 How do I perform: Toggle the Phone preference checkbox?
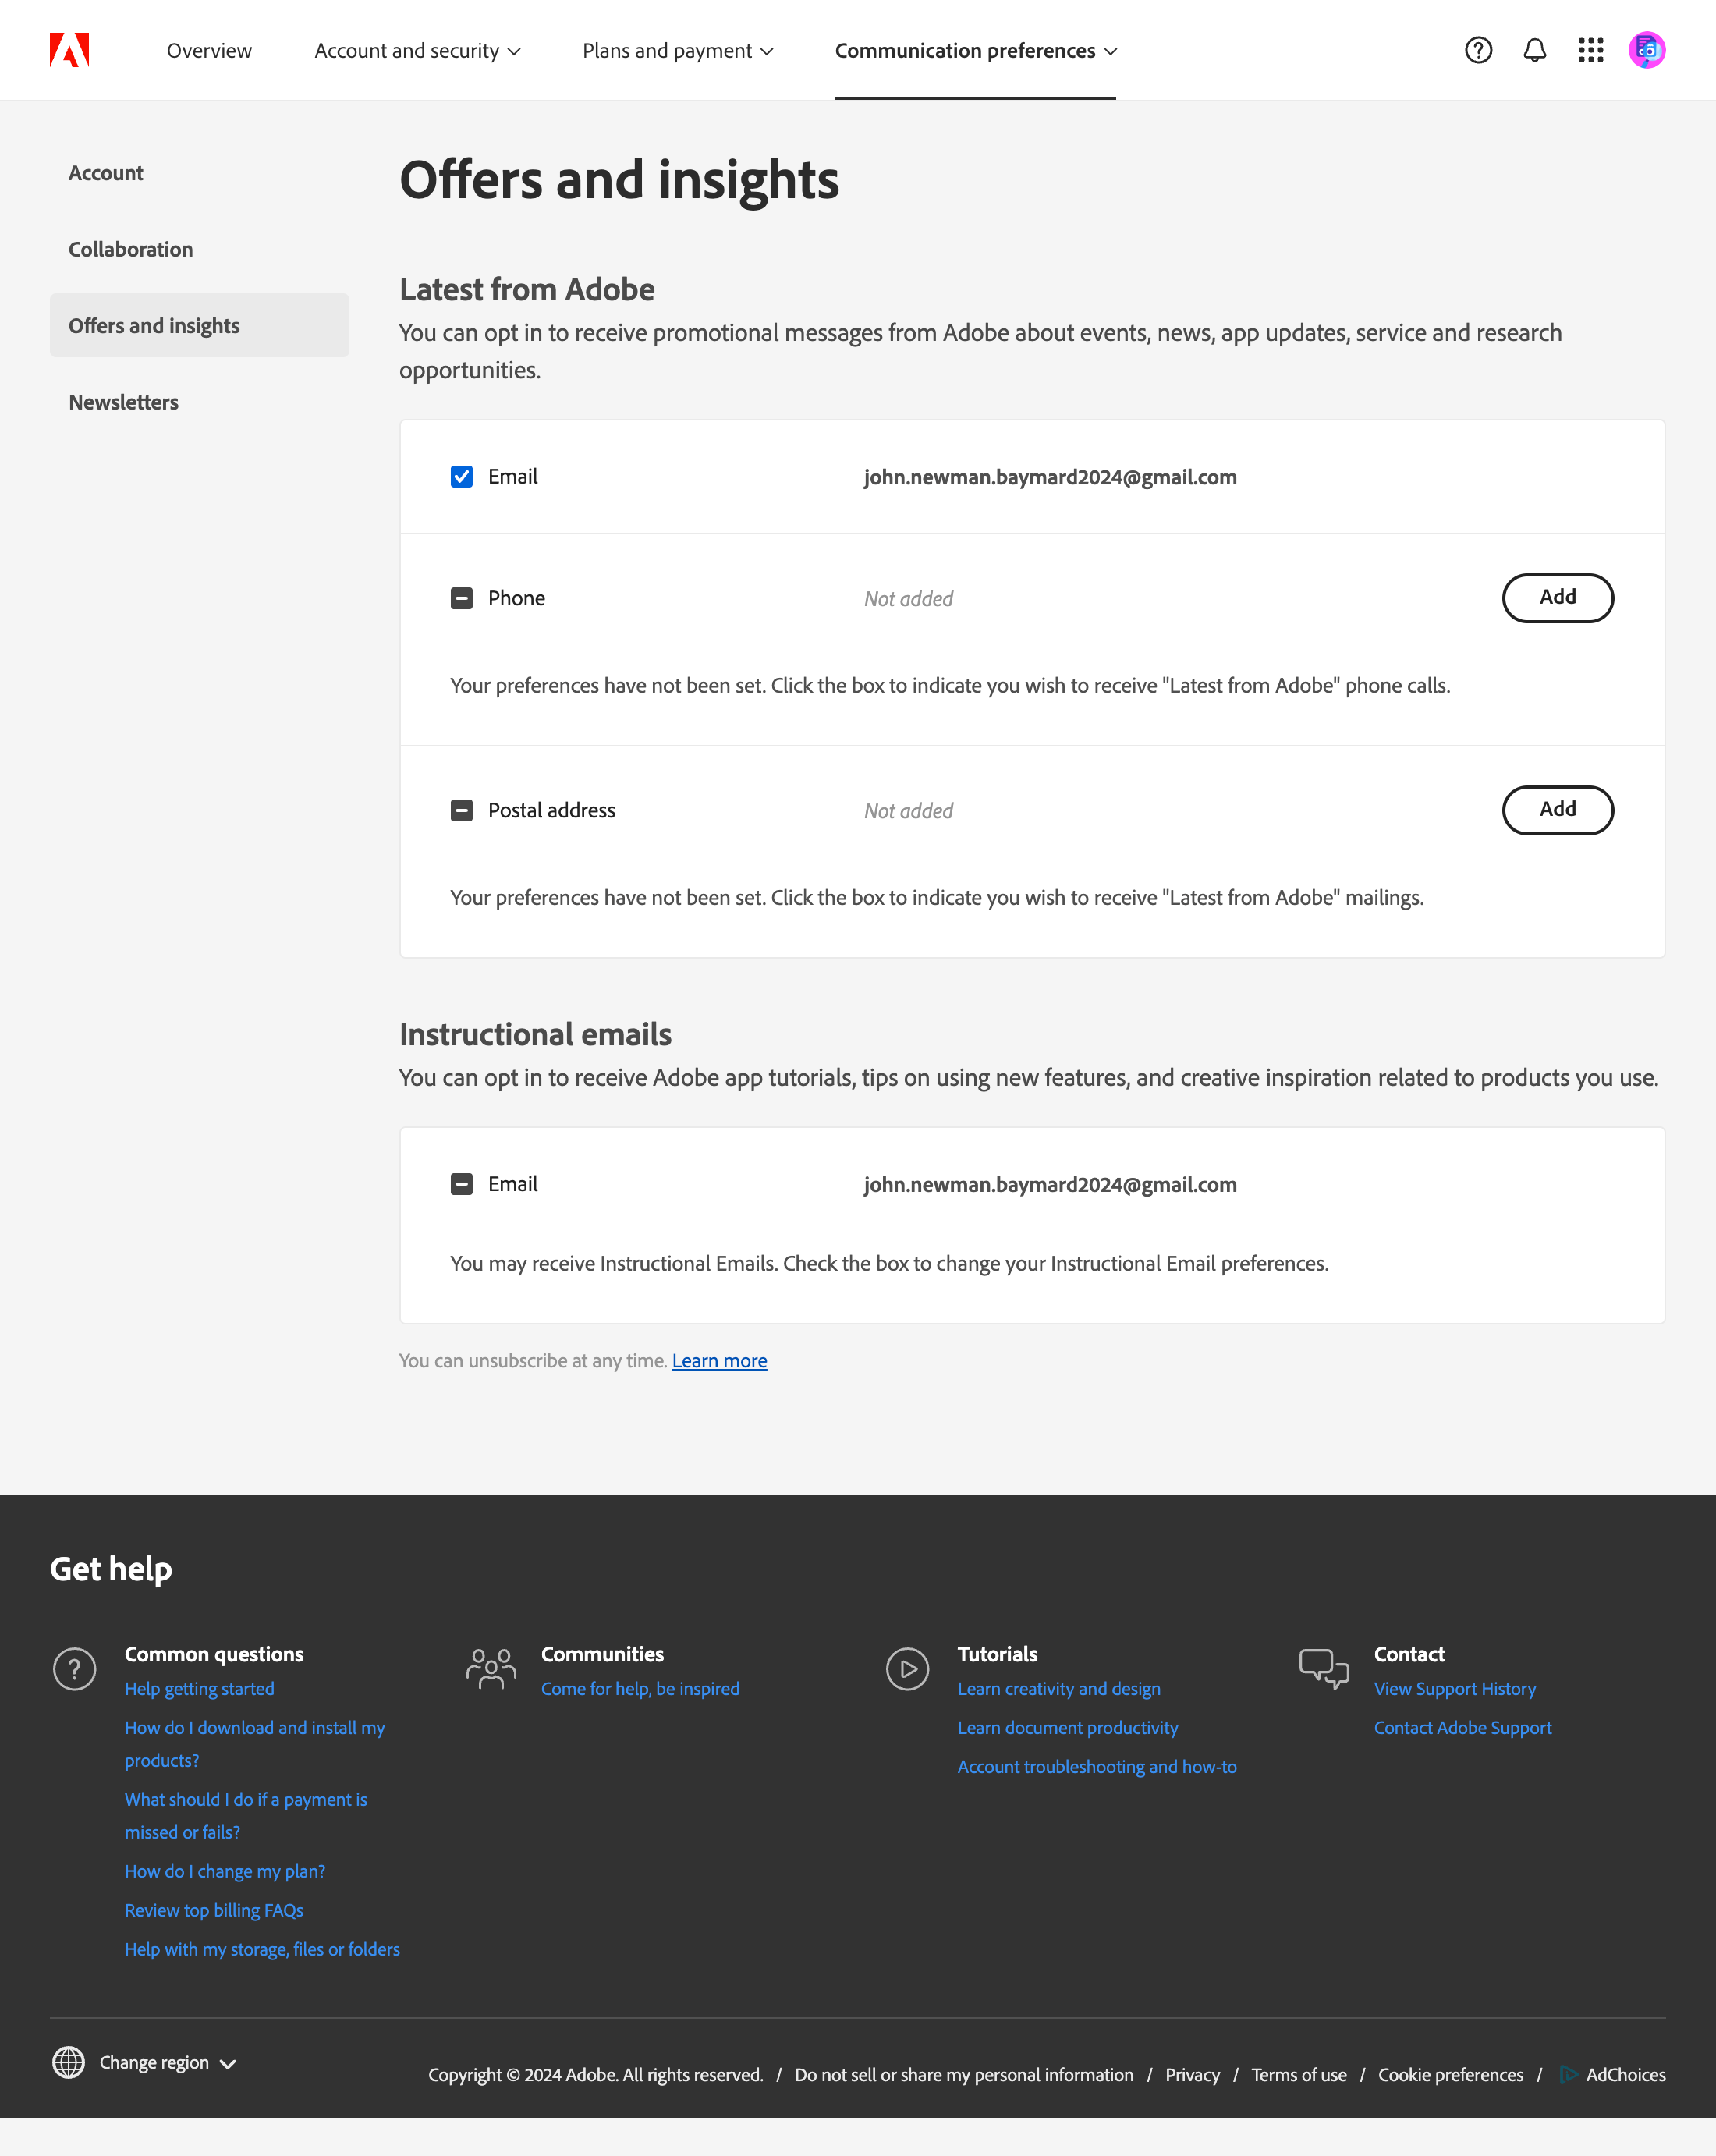pyautogui.click(x=461, y=598)
